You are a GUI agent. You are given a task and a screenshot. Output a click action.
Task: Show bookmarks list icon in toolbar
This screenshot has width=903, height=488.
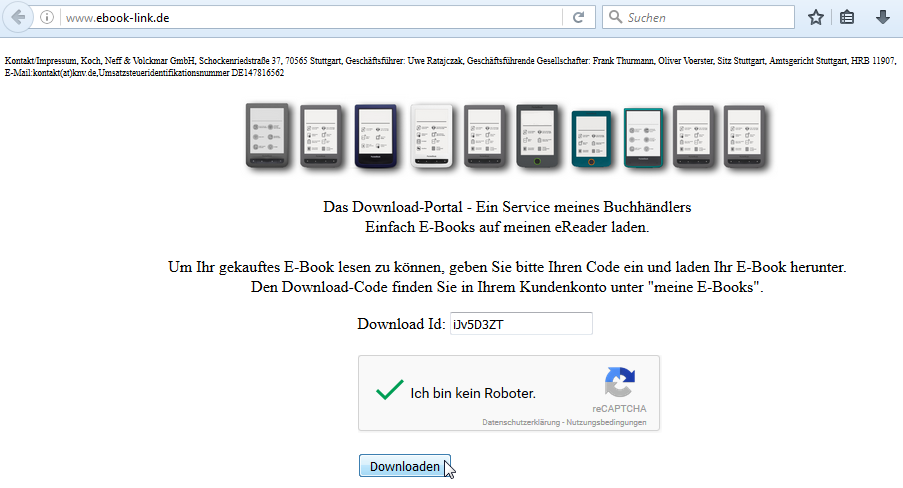[x=848, y=17]
